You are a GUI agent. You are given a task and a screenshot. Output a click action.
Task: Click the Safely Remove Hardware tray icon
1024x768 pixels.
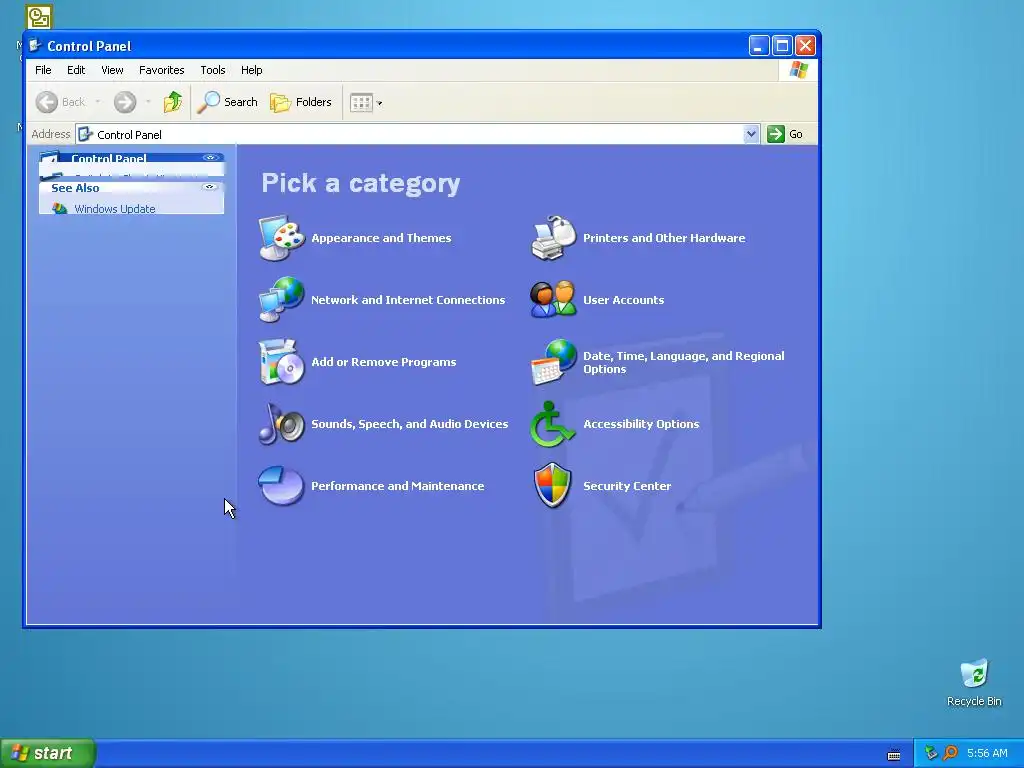click(931, 753)
